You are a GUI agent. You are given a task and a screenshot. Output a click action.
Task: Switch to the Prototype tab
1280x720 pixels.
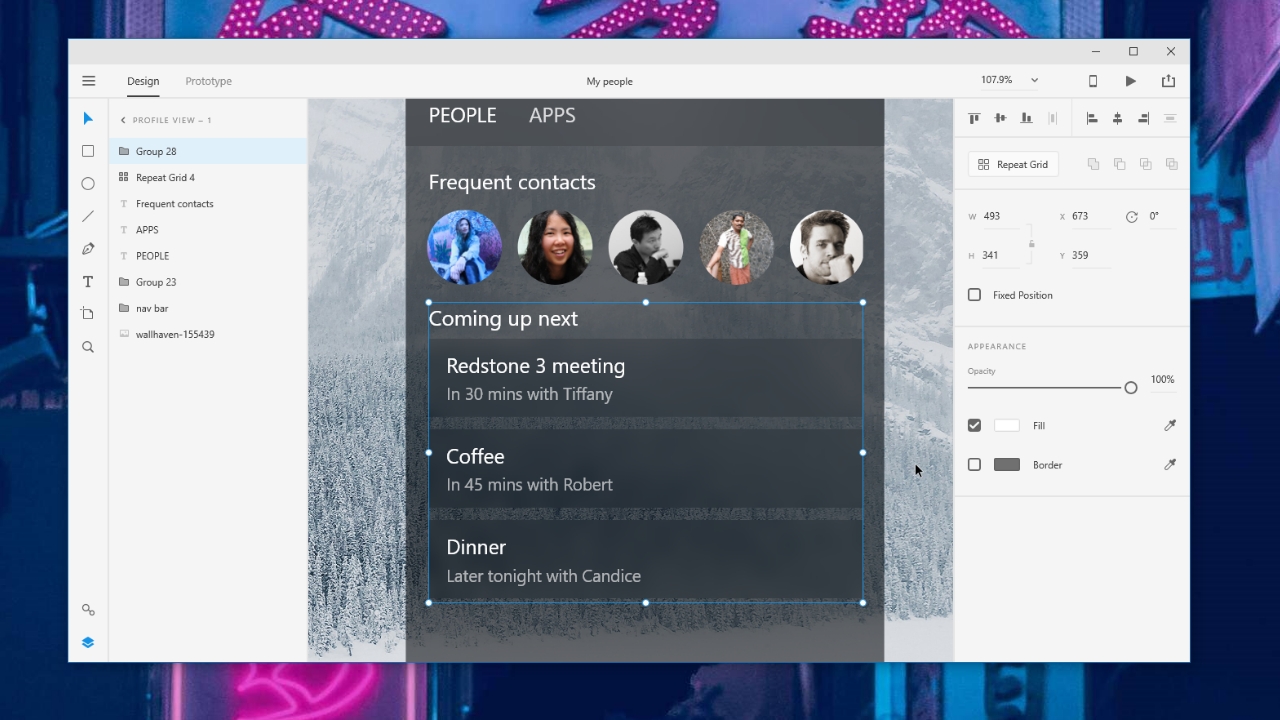tap(208, 81)
